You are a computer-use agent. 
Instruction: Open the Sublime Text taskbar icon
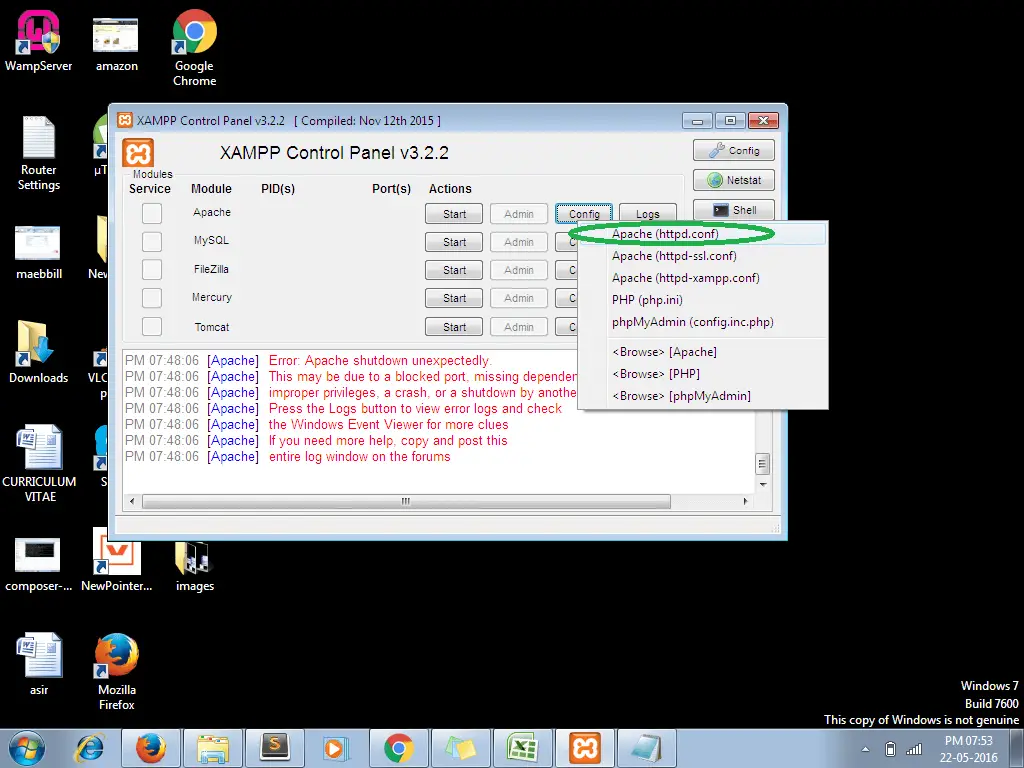point(273,748)
